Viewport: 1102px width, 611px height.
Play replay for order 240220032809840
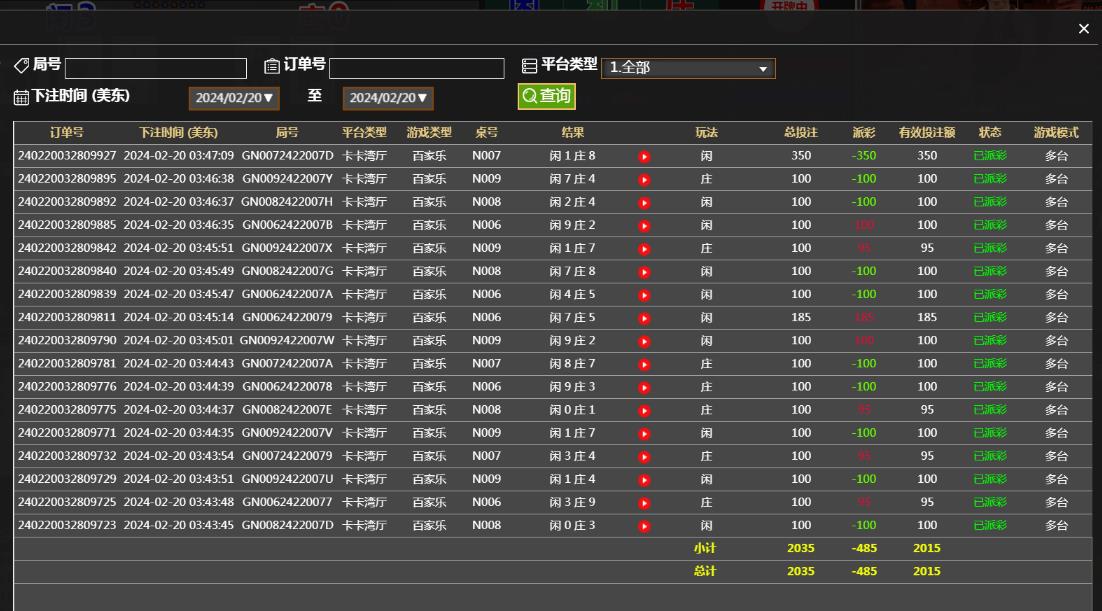[644, 272]
